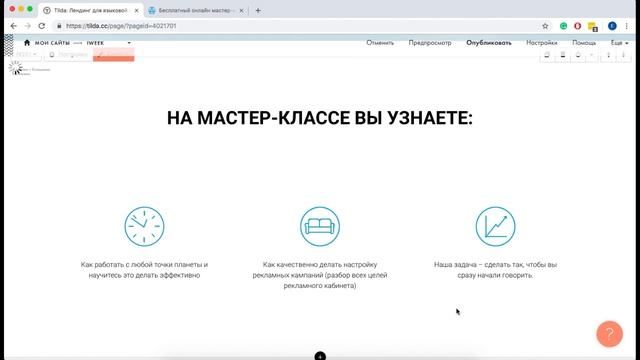The height and width of the screenshot is (360, 640).
Task: Click the sofa icon in the middle column
Action: [x=320, y=227]
